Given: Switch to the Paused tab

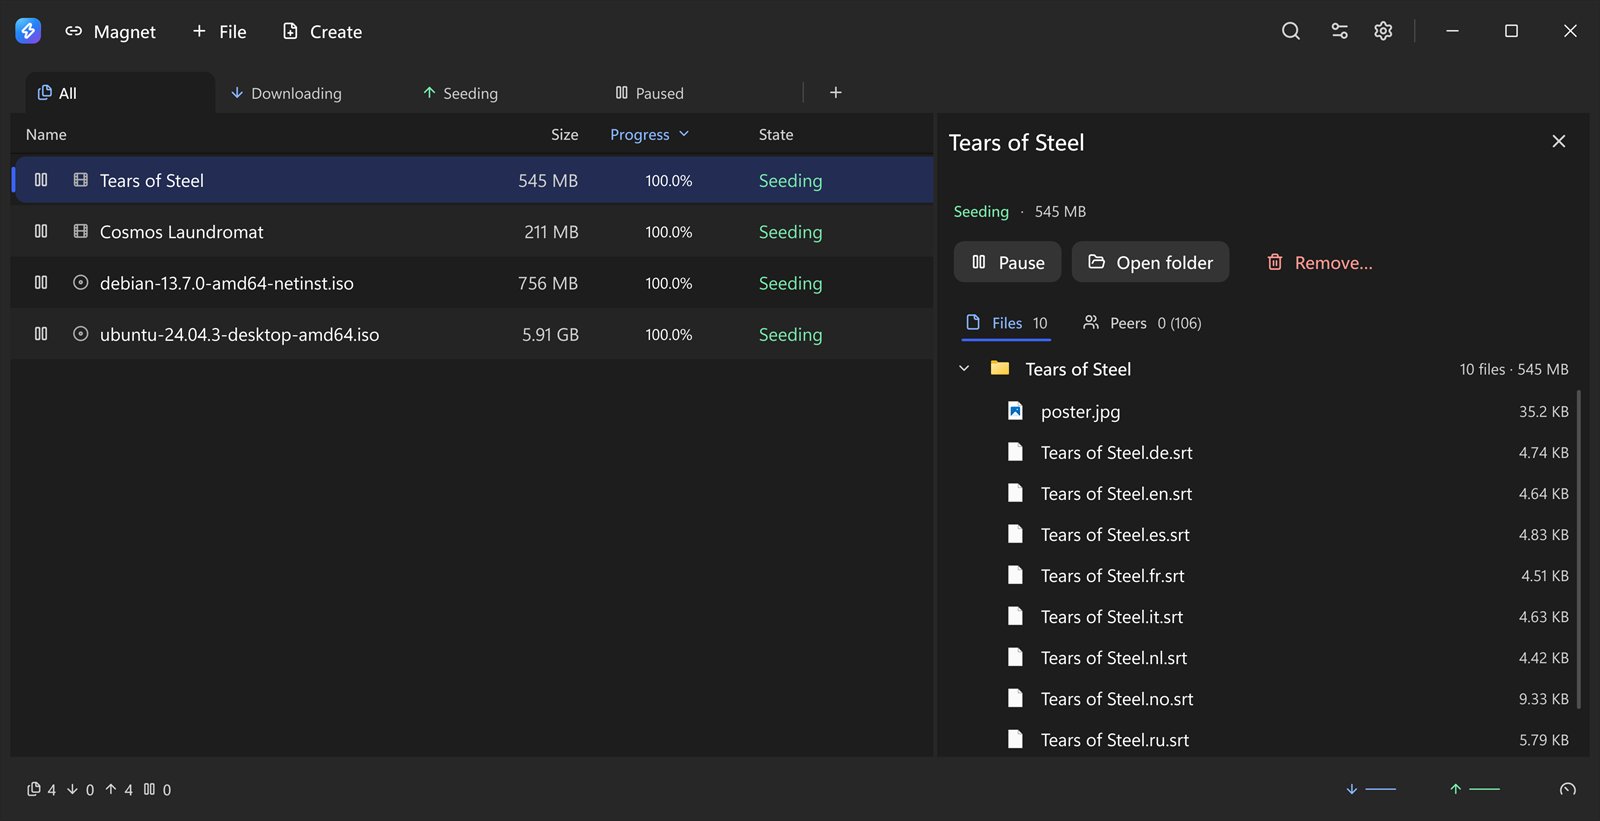Looking at the screenshot, I should (x=649, y=93).
